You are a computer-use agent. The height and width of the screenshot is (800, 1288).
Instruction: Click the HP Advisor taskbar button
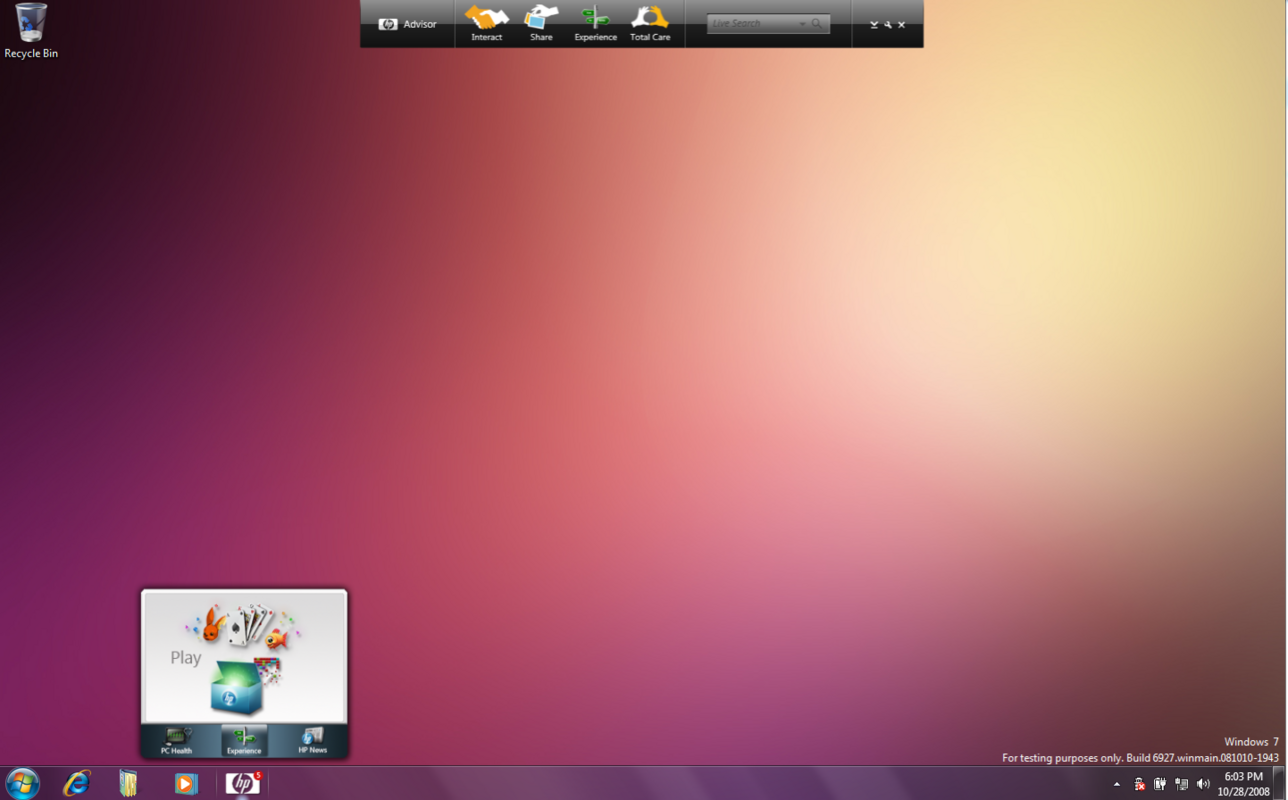pyautogui.click(x=242, y=783)
